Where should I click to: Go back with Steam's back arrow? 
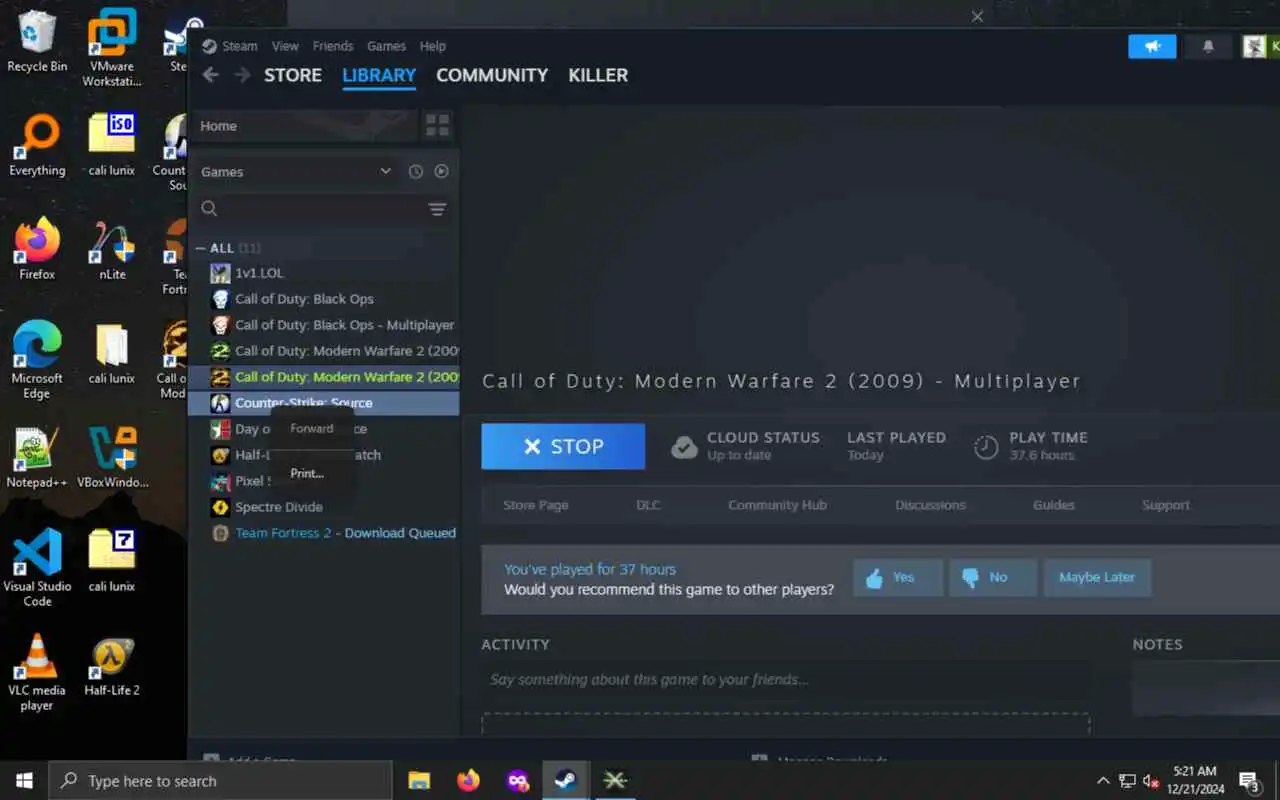[210, 75]
